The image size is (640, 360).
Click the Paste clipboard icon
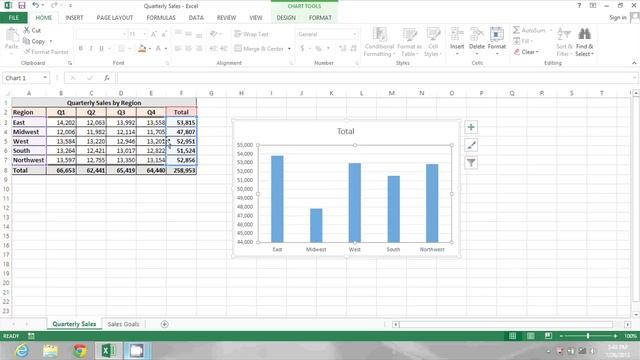pyautogui.click(x=12, y=35)
